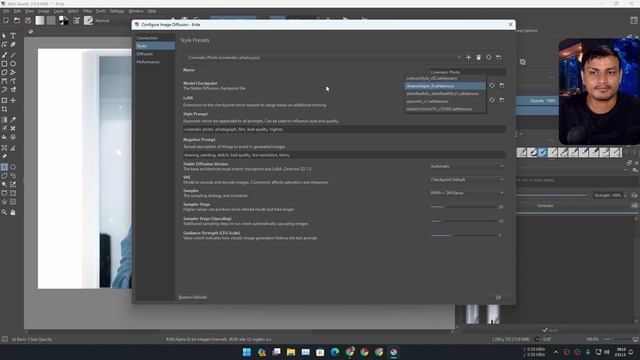Select the Pan hand tool
The height and width of the screenshot is (360, 640).
(13, 212)
